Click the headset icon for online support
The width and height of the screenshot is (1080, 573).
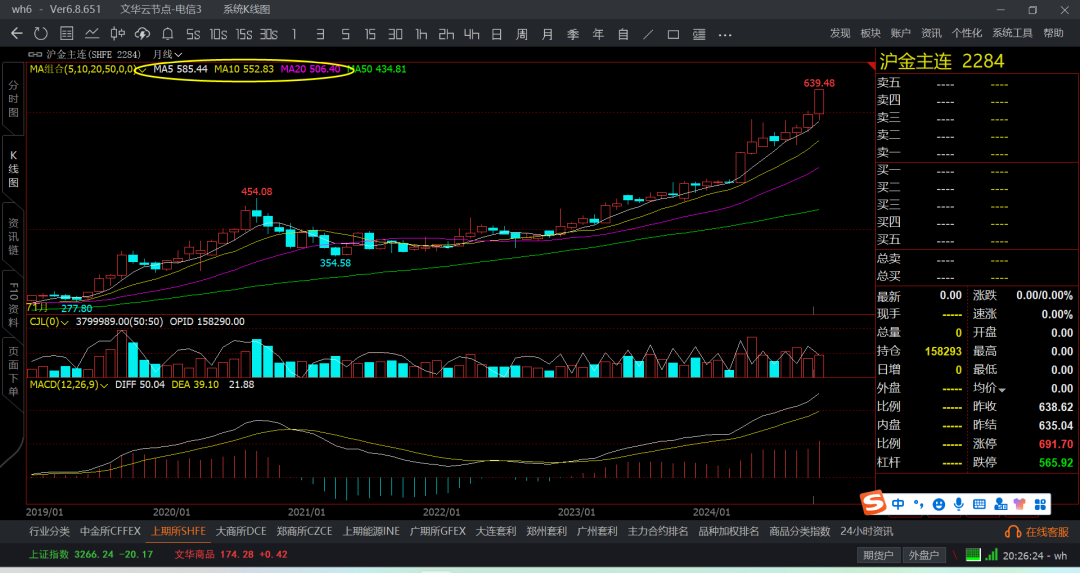point(1012,532)
